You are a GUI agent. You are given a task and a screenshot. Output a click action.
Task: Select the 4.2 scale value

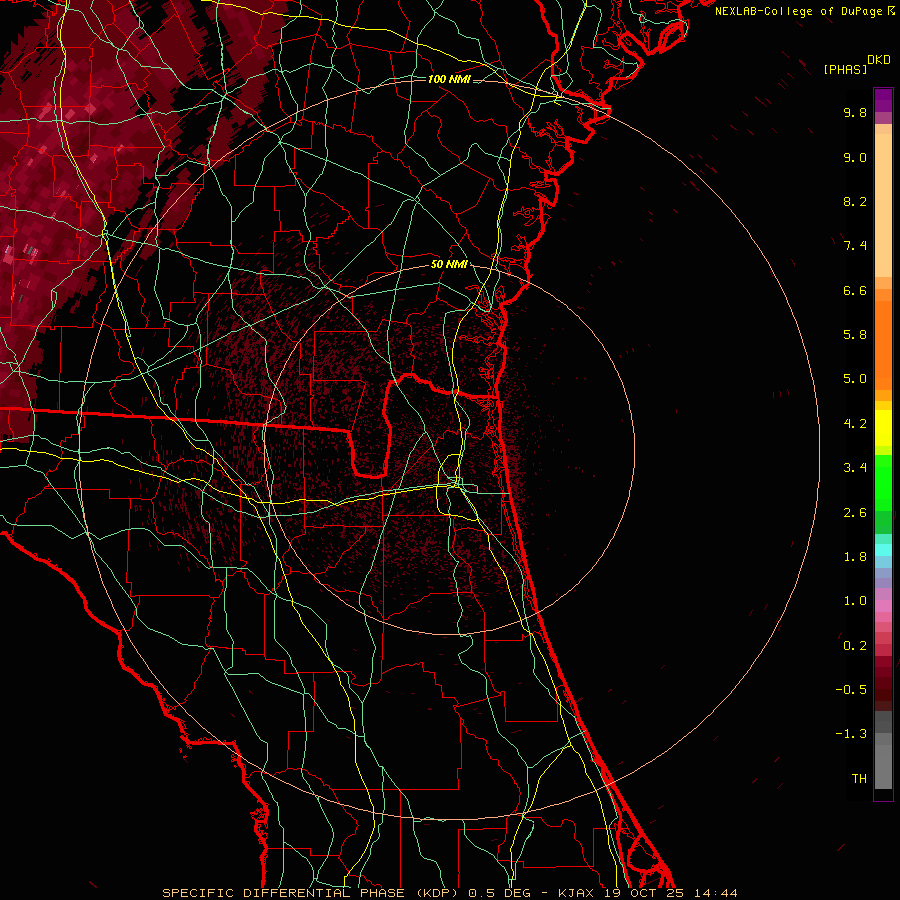pos(855,424)
